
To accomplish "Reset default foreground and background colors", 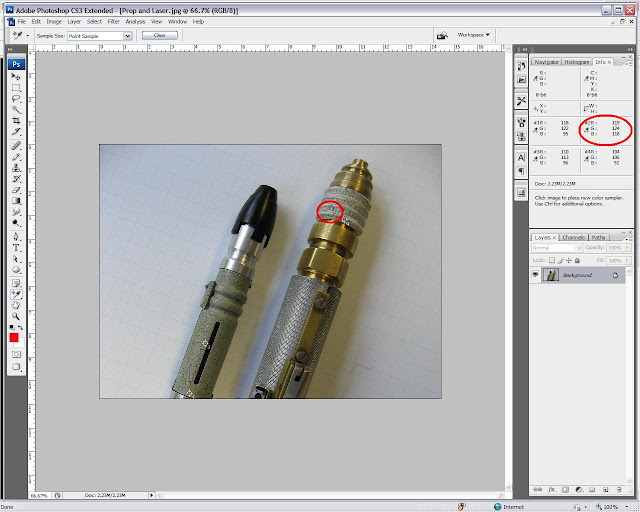I will (12, 327).
